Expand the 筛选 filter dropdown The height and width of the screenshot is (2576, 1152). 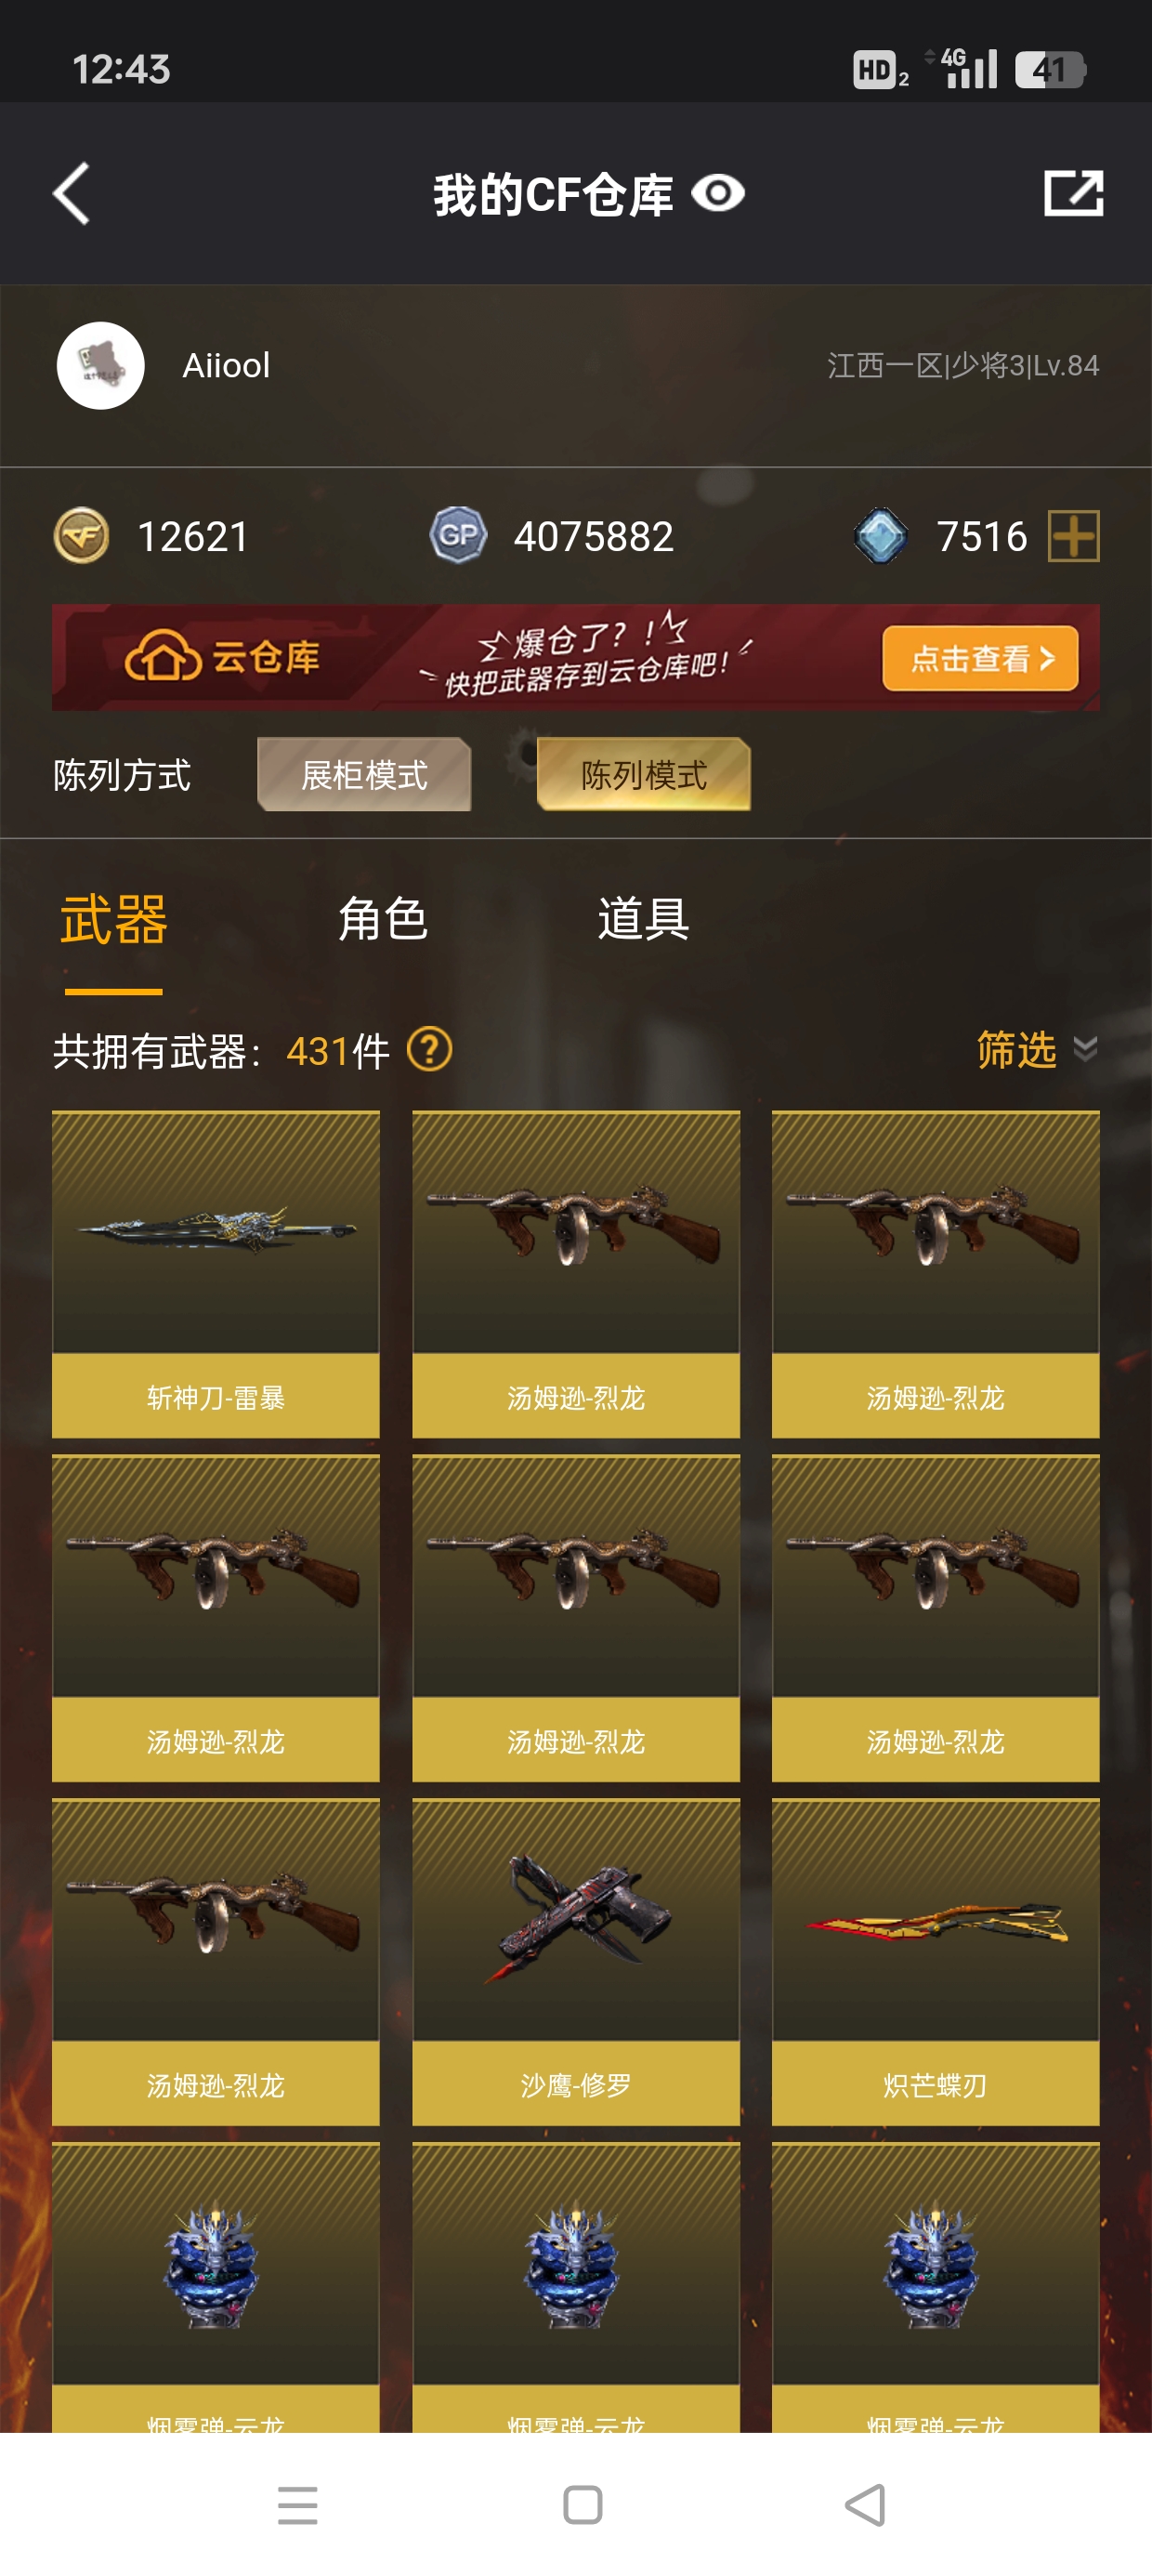pos(1037,1050)
